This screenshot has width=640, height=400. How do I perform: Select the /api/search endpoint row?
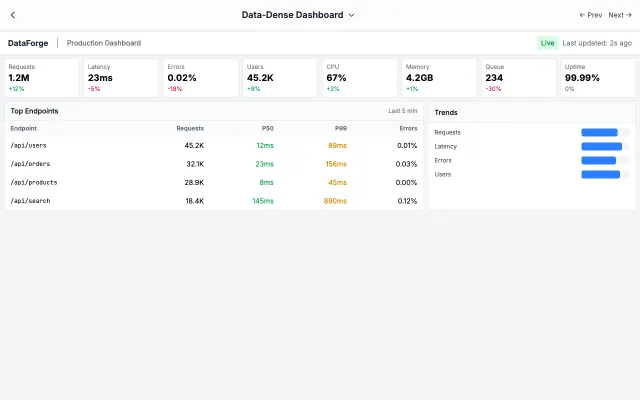pos(214,201)
